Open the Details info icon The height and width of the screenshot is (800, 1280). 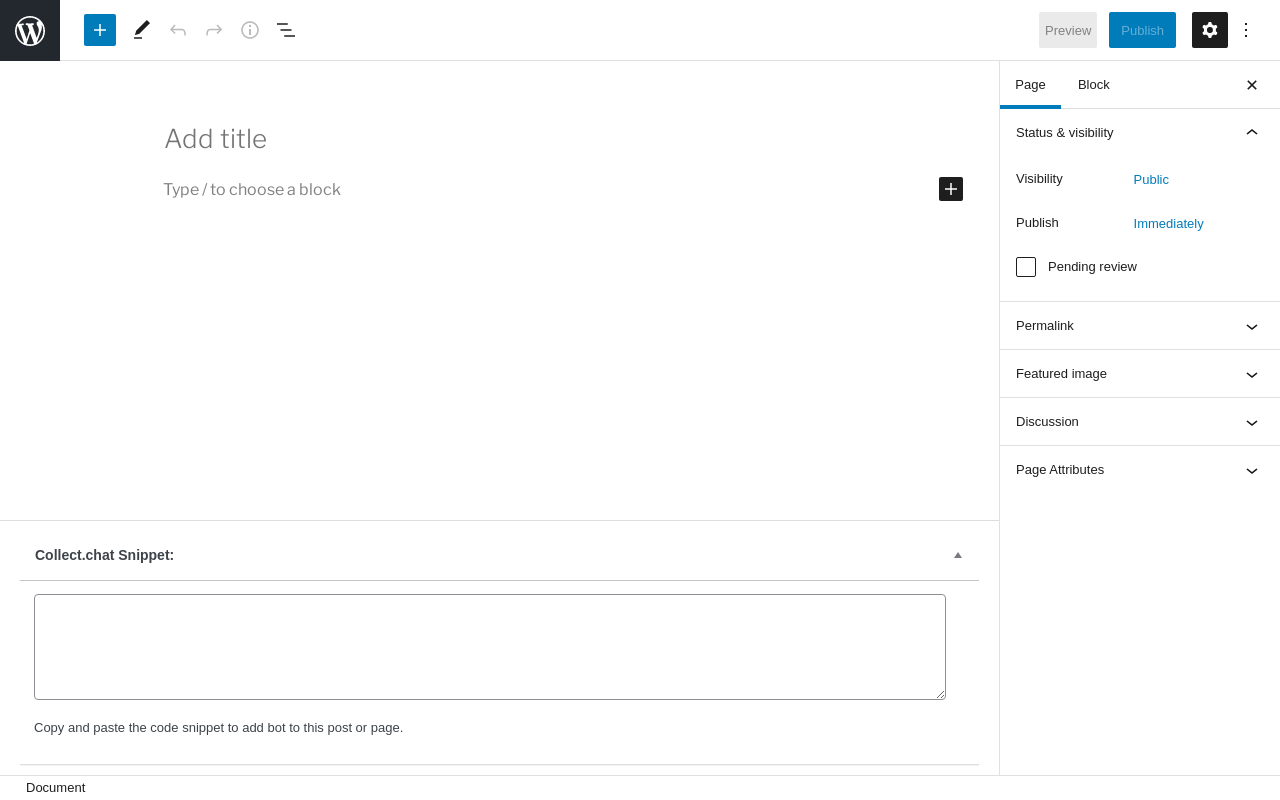click(250, 30)
